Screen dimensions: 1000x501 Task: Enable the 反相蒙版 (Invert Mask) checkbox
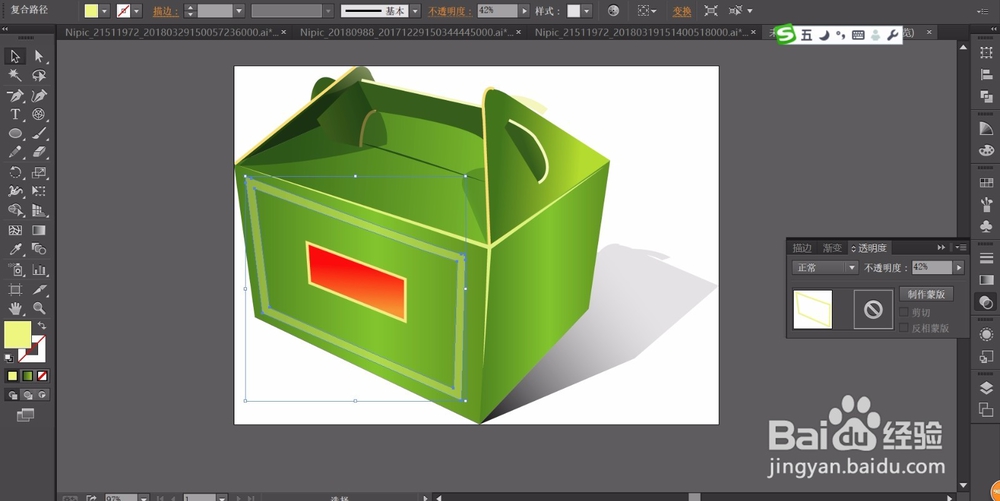coord(904,328)
